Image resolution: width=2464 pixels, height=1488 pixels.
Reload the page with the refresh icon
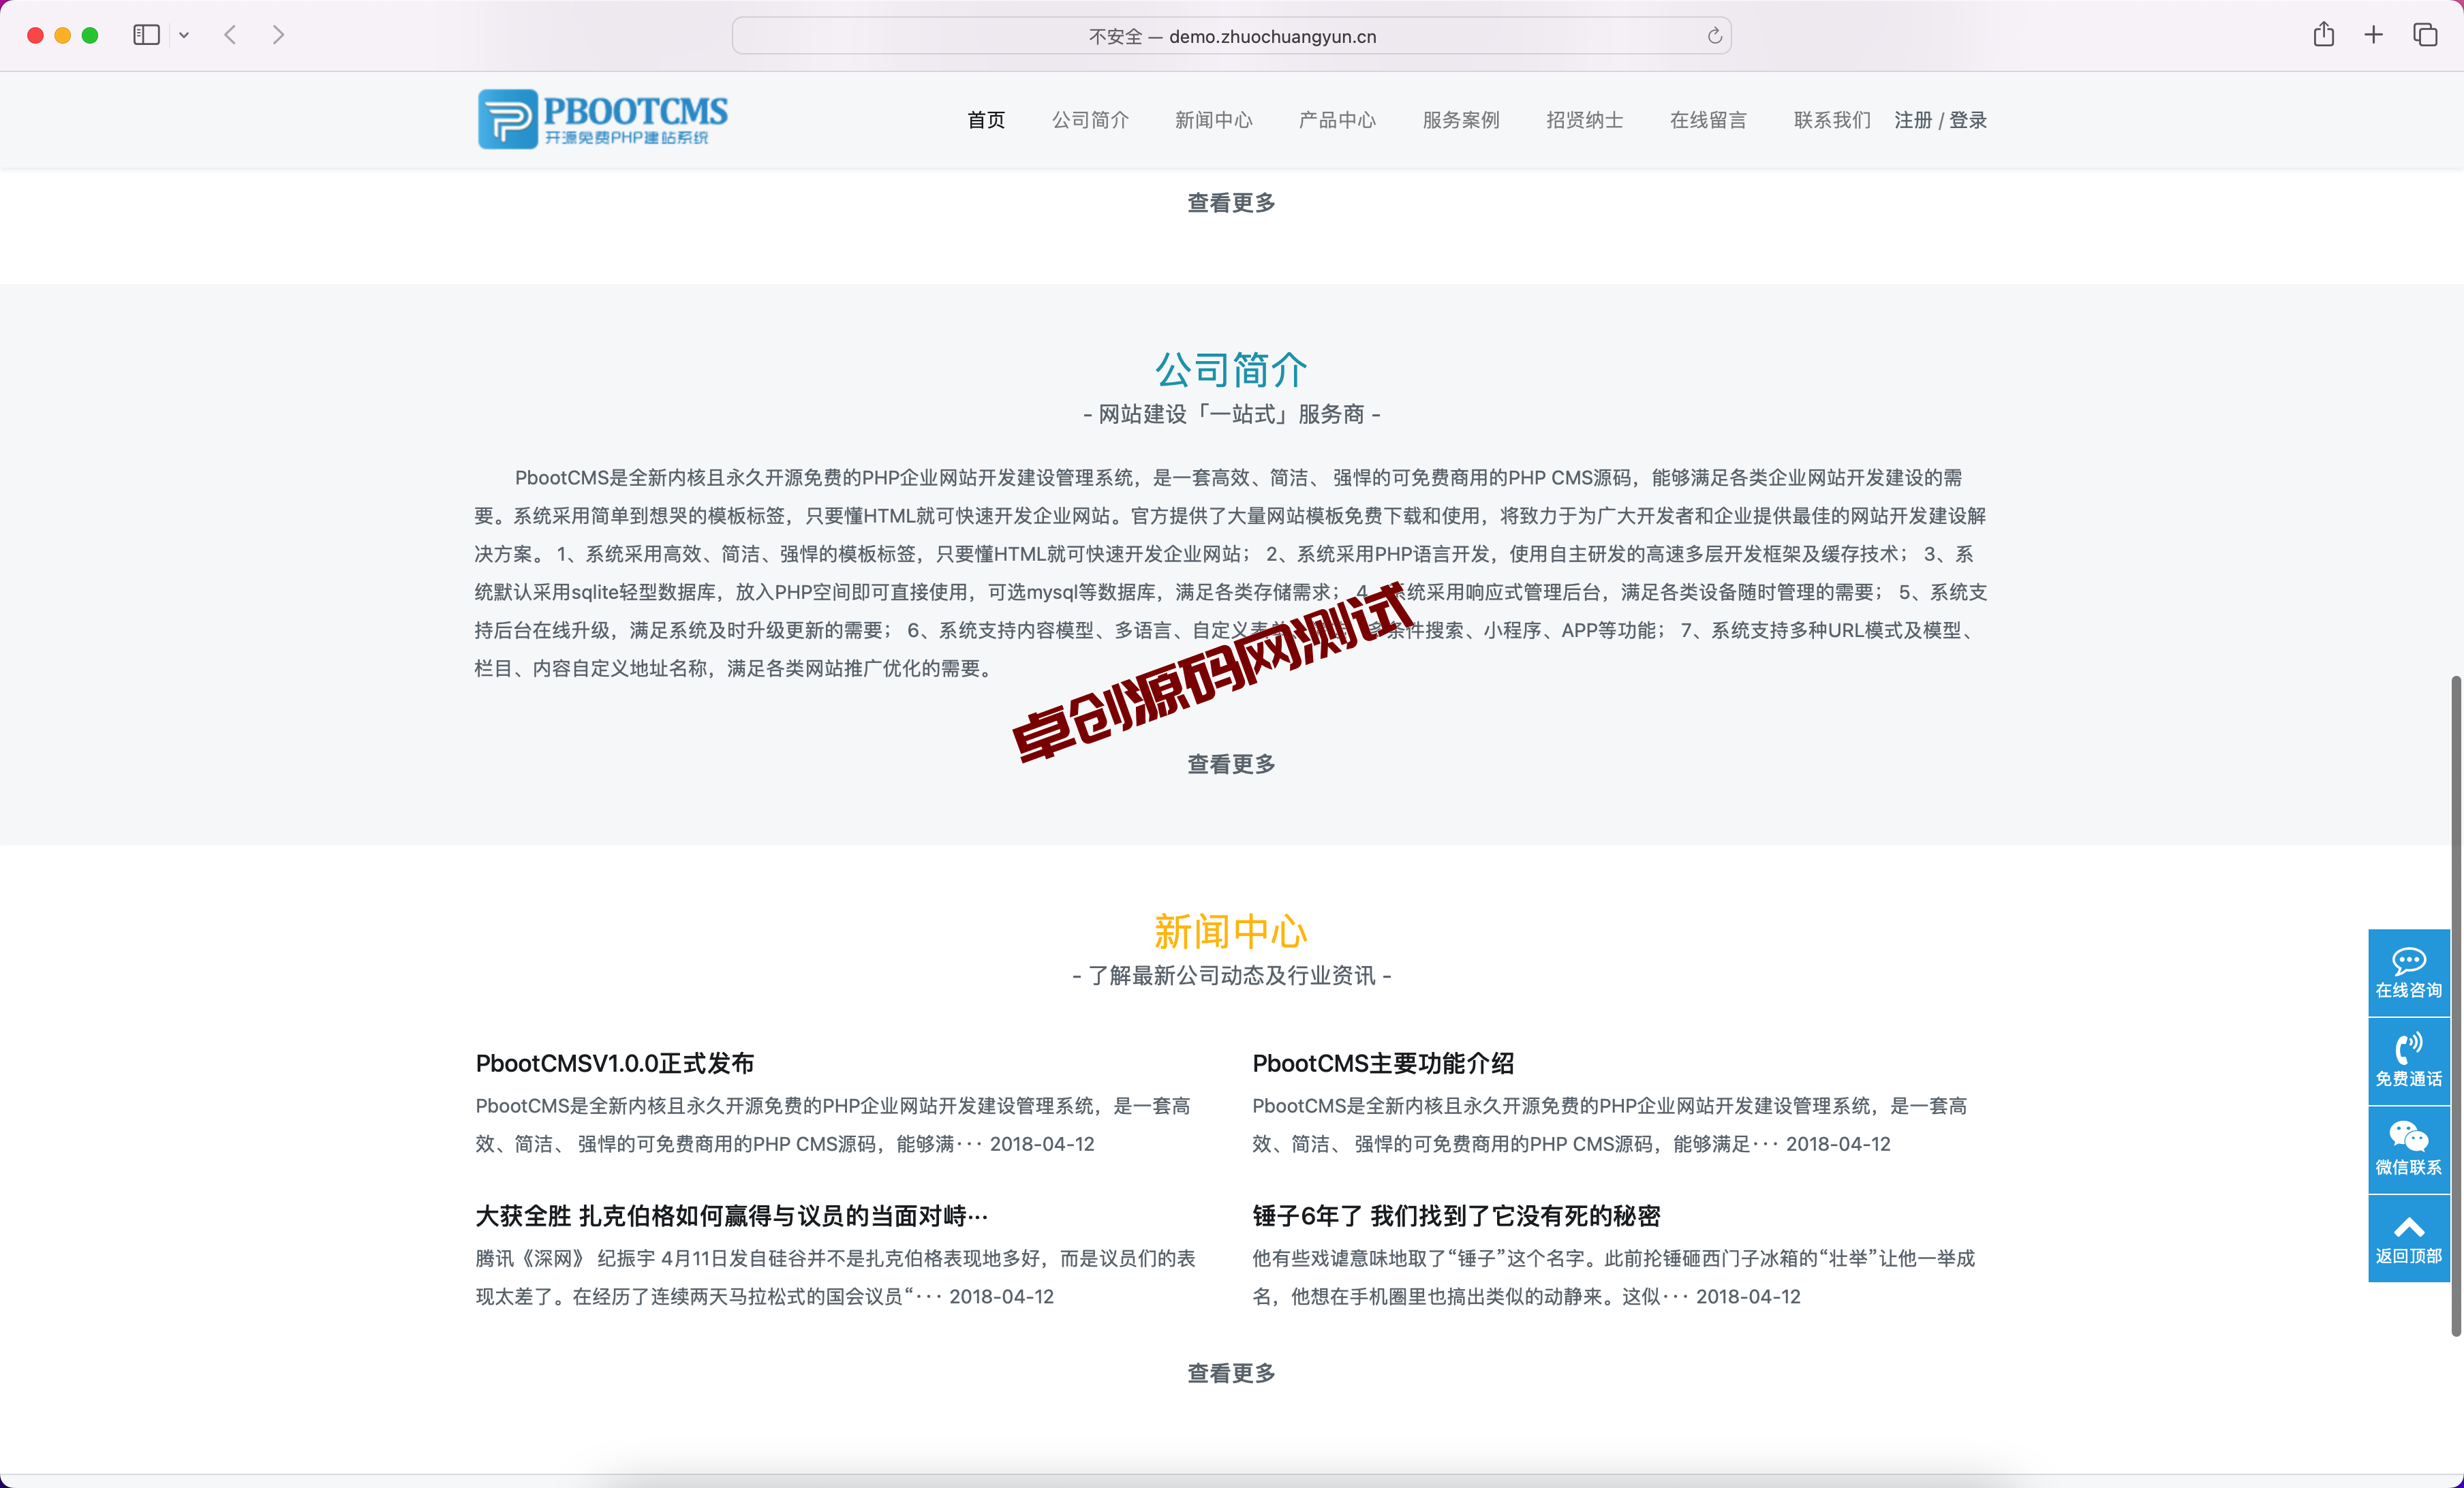tap(1714, 36)
